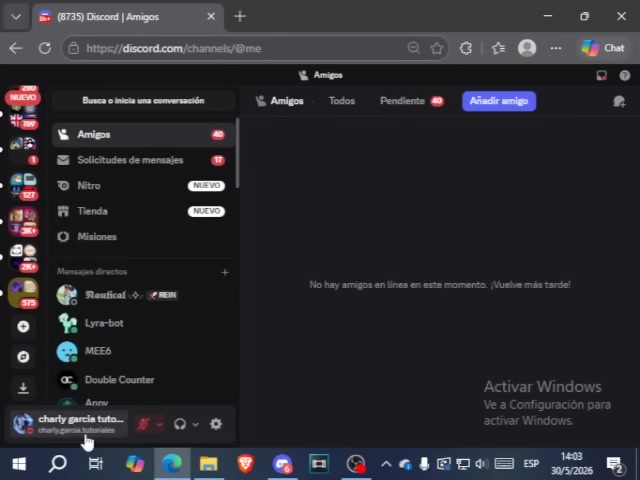The height and width of the screenshot is (480, 640).
Task: Go back in the browser
Action: tap(16, 48)
